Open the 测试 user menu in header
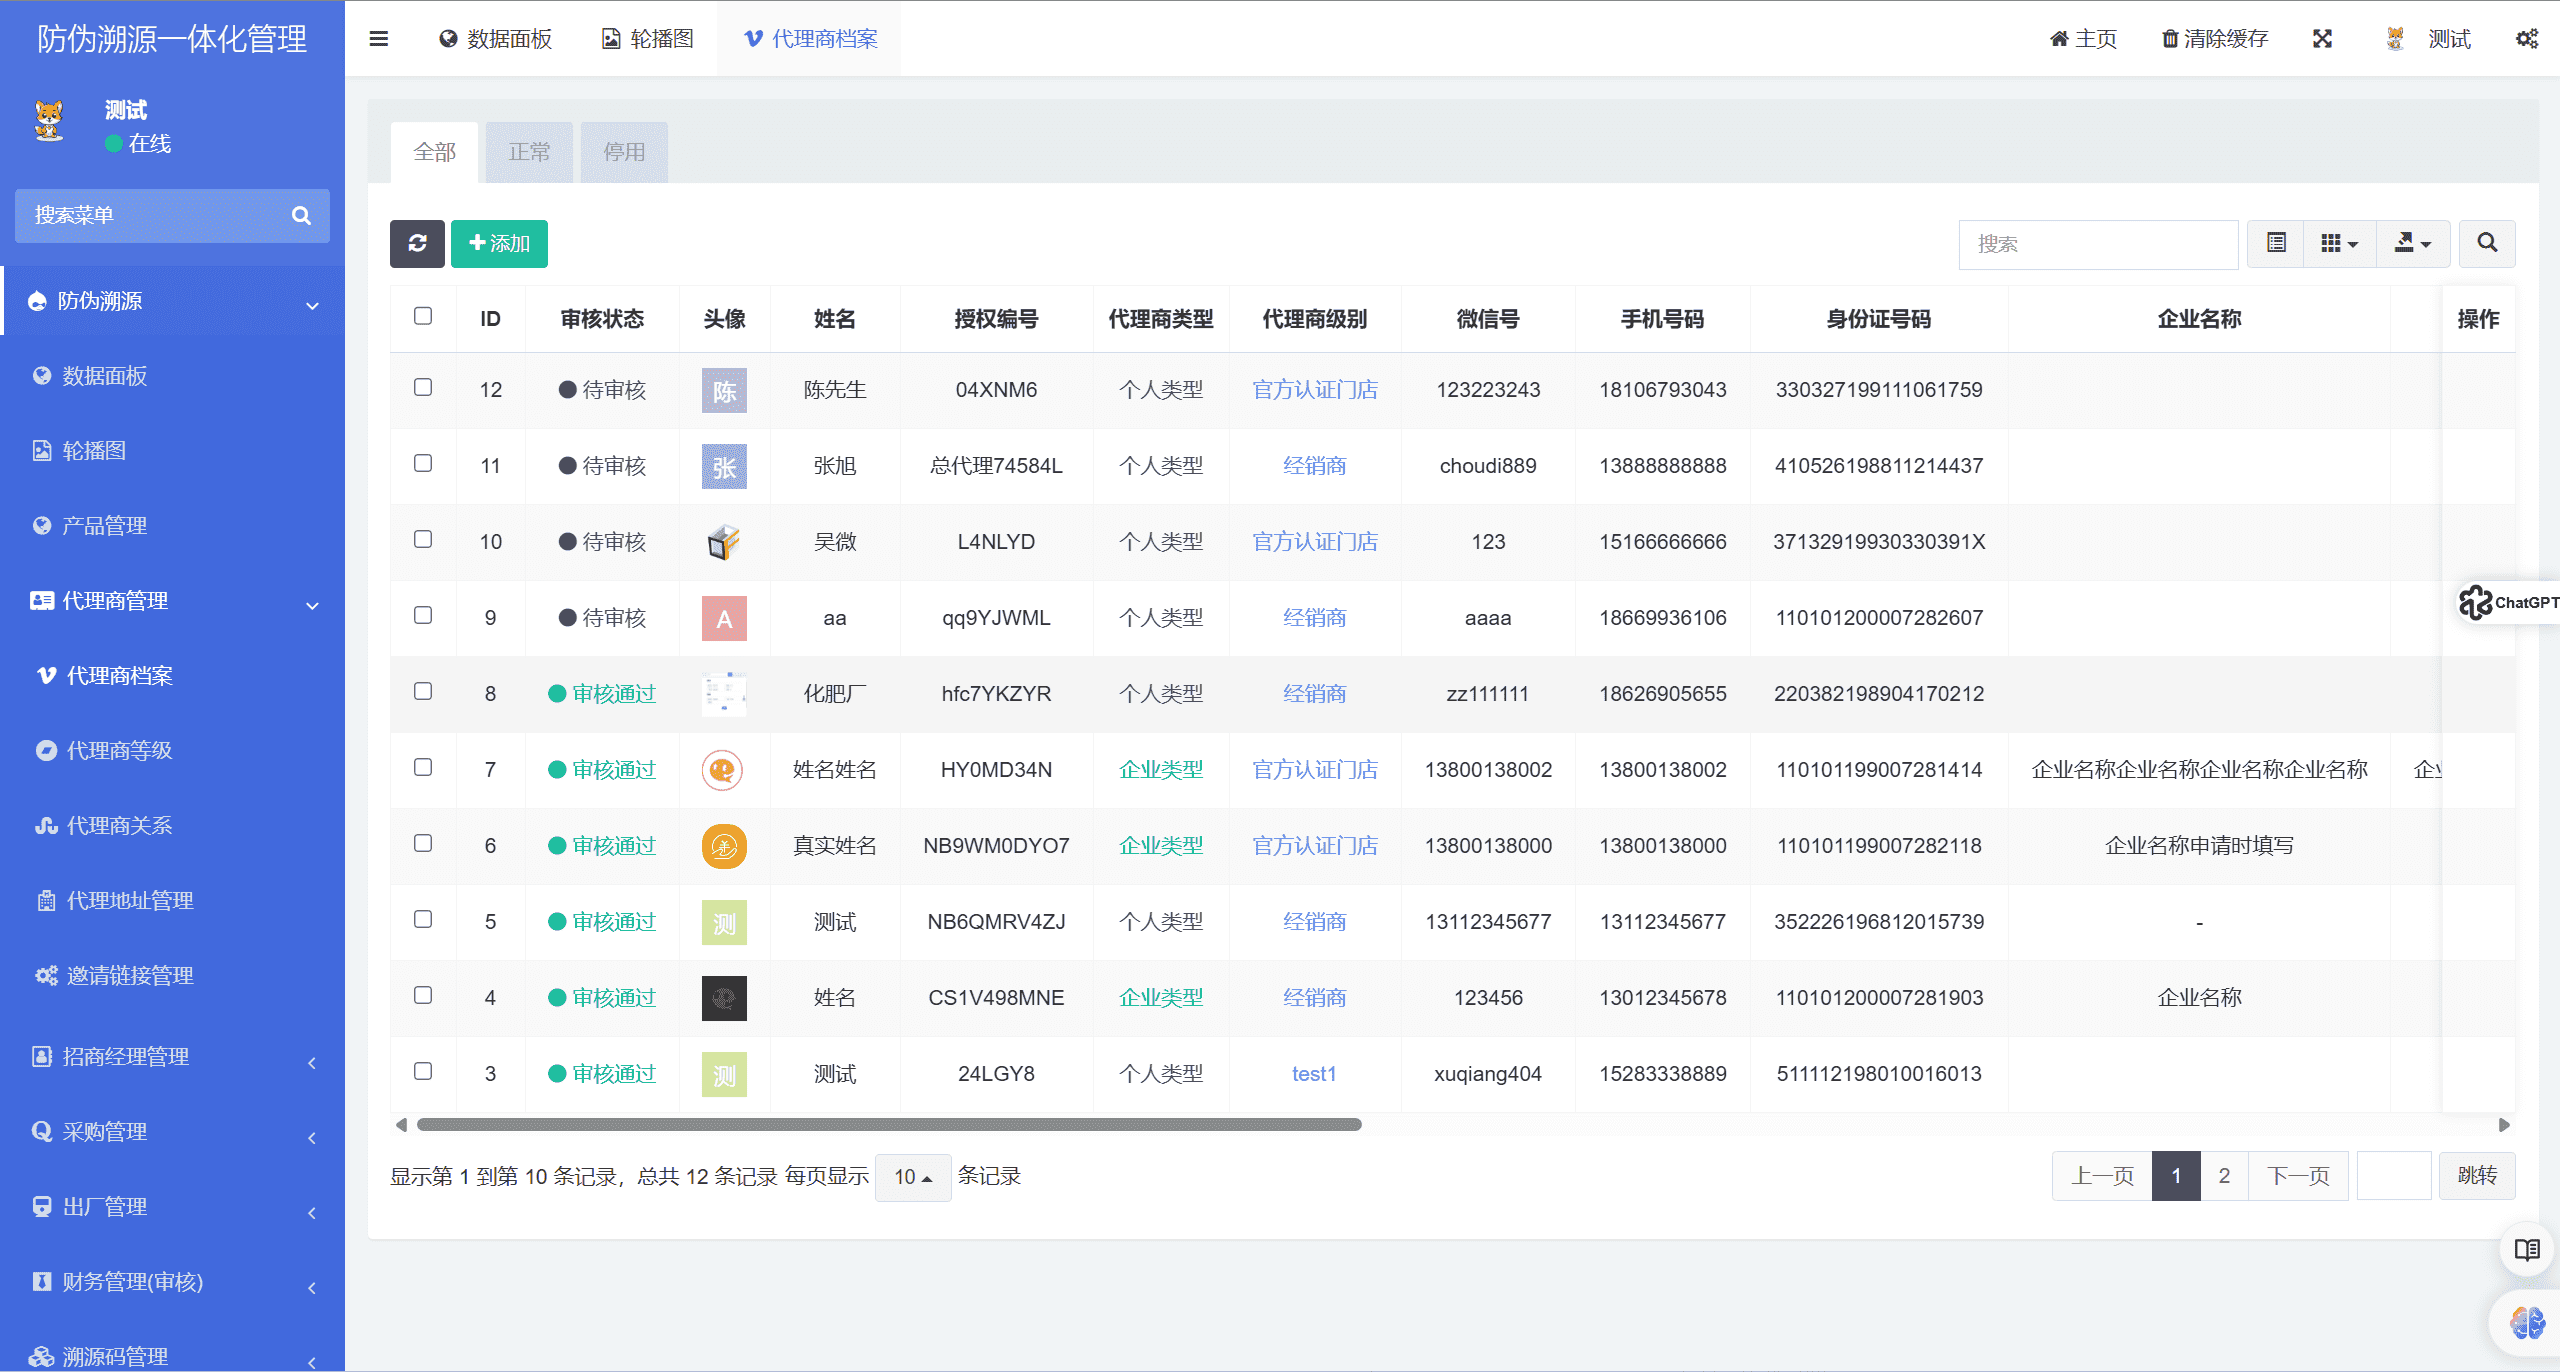Viewport: 2560px width, 1372px height. click(x=2428, y=39)
